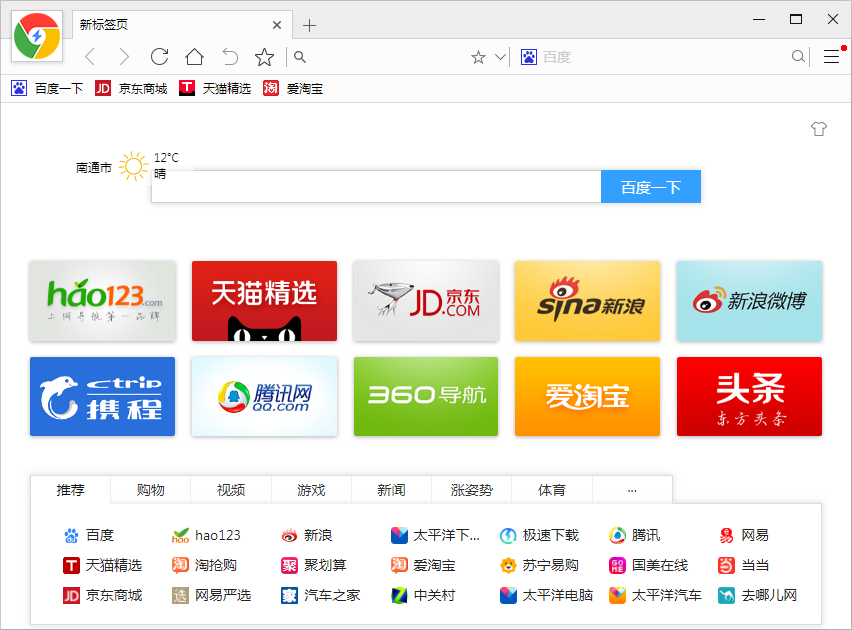Open the hao123 thumbnail tile
The height and width of the screenshot is (630, 852).
(102, 301)
